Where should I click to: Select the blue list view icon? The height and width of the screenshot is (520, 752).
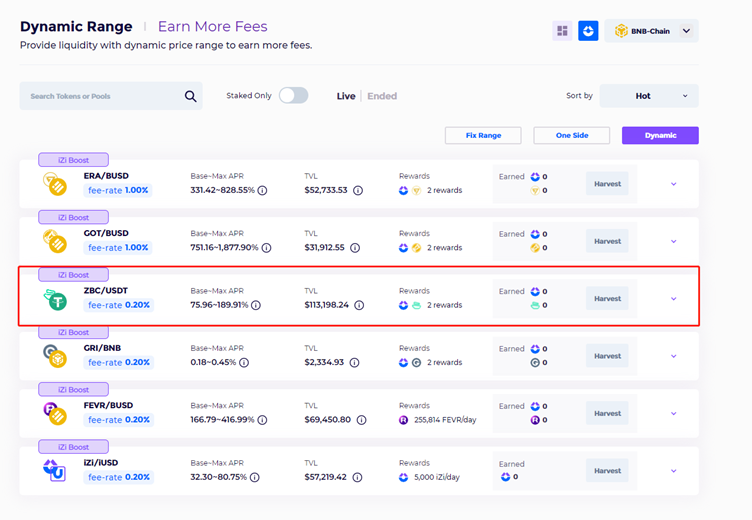pyautogui.click(x=588, y=31)
